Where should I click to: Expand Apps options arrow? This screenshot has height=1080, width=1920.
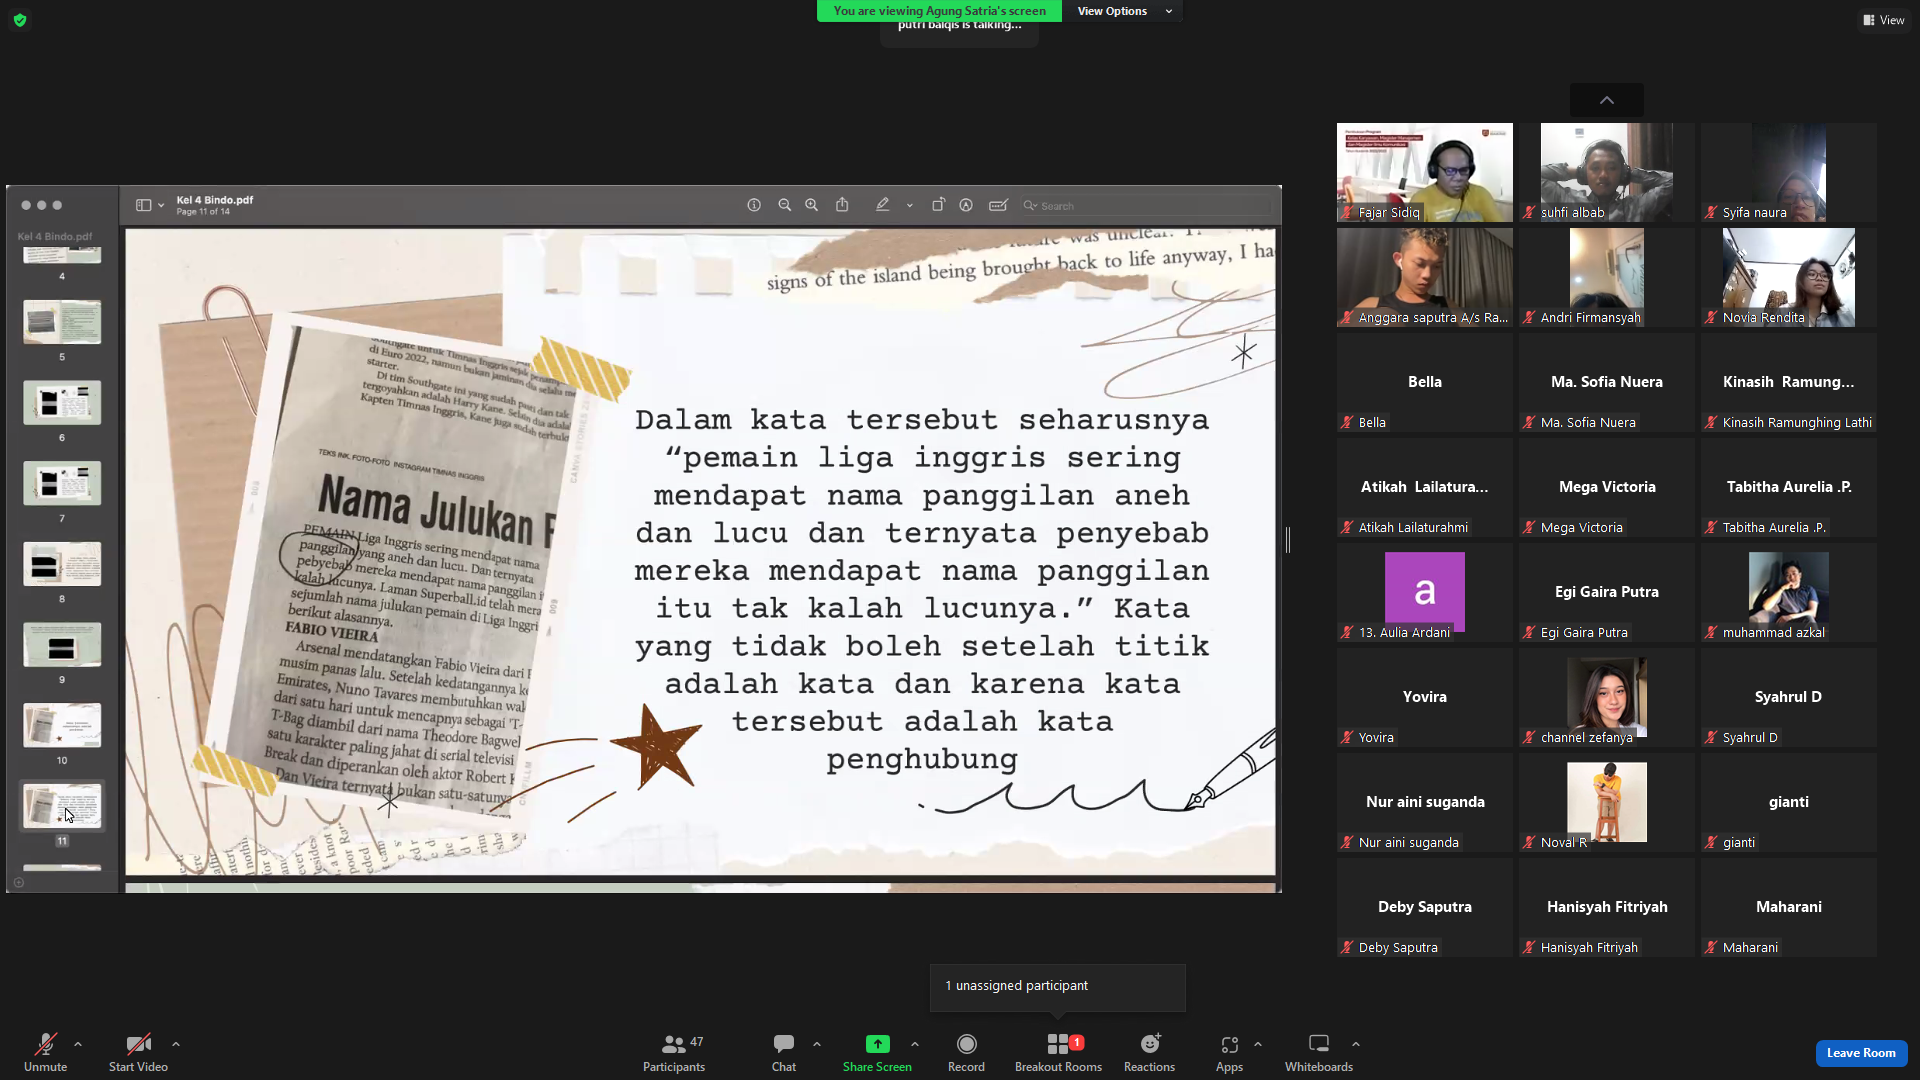[1258, 1044]
